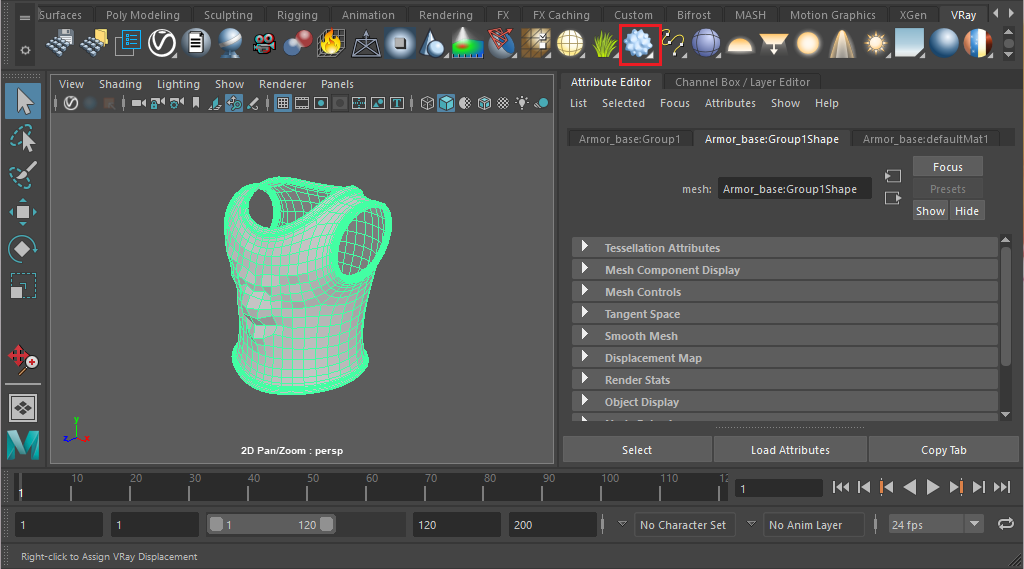Toggle the loop playback button
The height and width of the screenshot is (569, 1024).
[x=1006, y=524]
